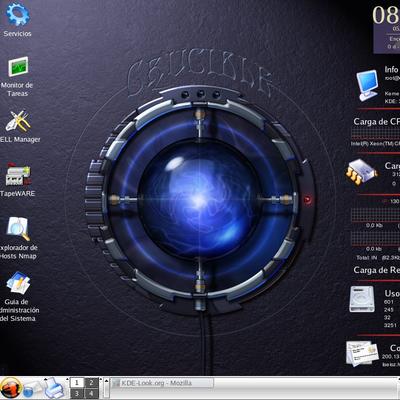Switch to virtual desktop 1
Viewport: 400px width, 400px height.
(x=77, y=383)
